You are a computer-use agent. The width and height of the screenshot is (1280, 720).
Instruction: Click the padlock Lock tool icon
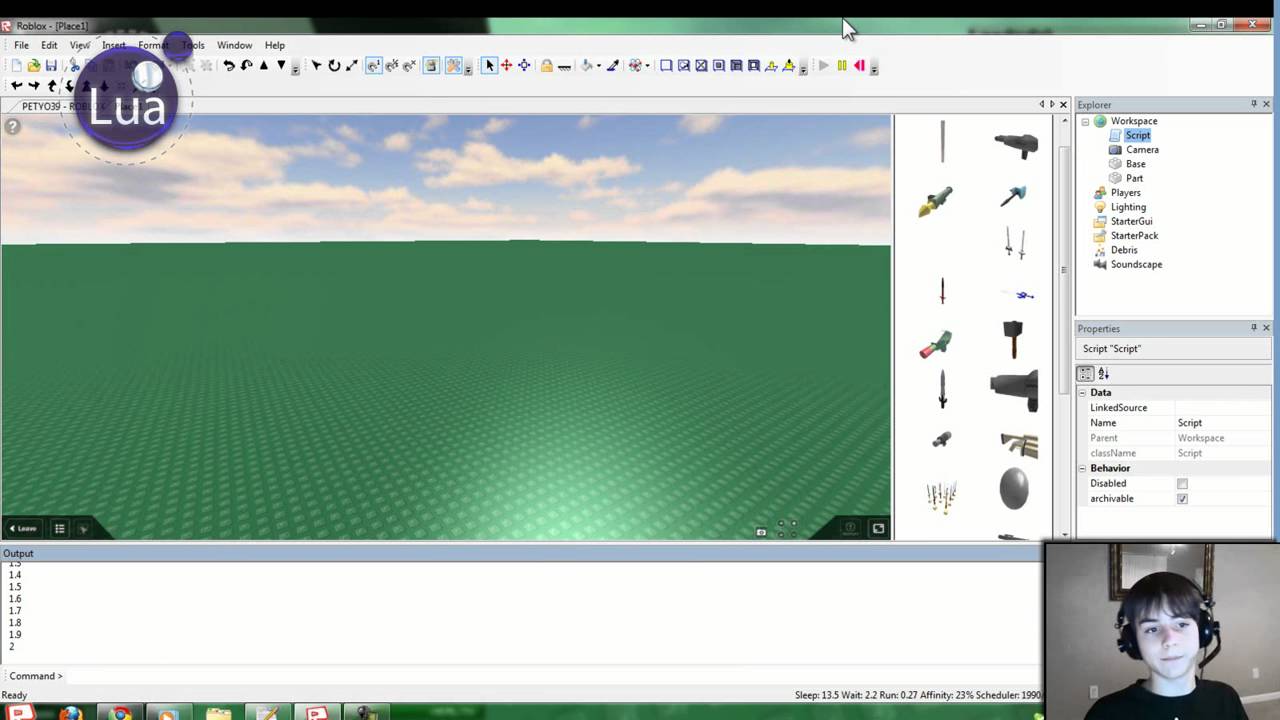point(546,66)
